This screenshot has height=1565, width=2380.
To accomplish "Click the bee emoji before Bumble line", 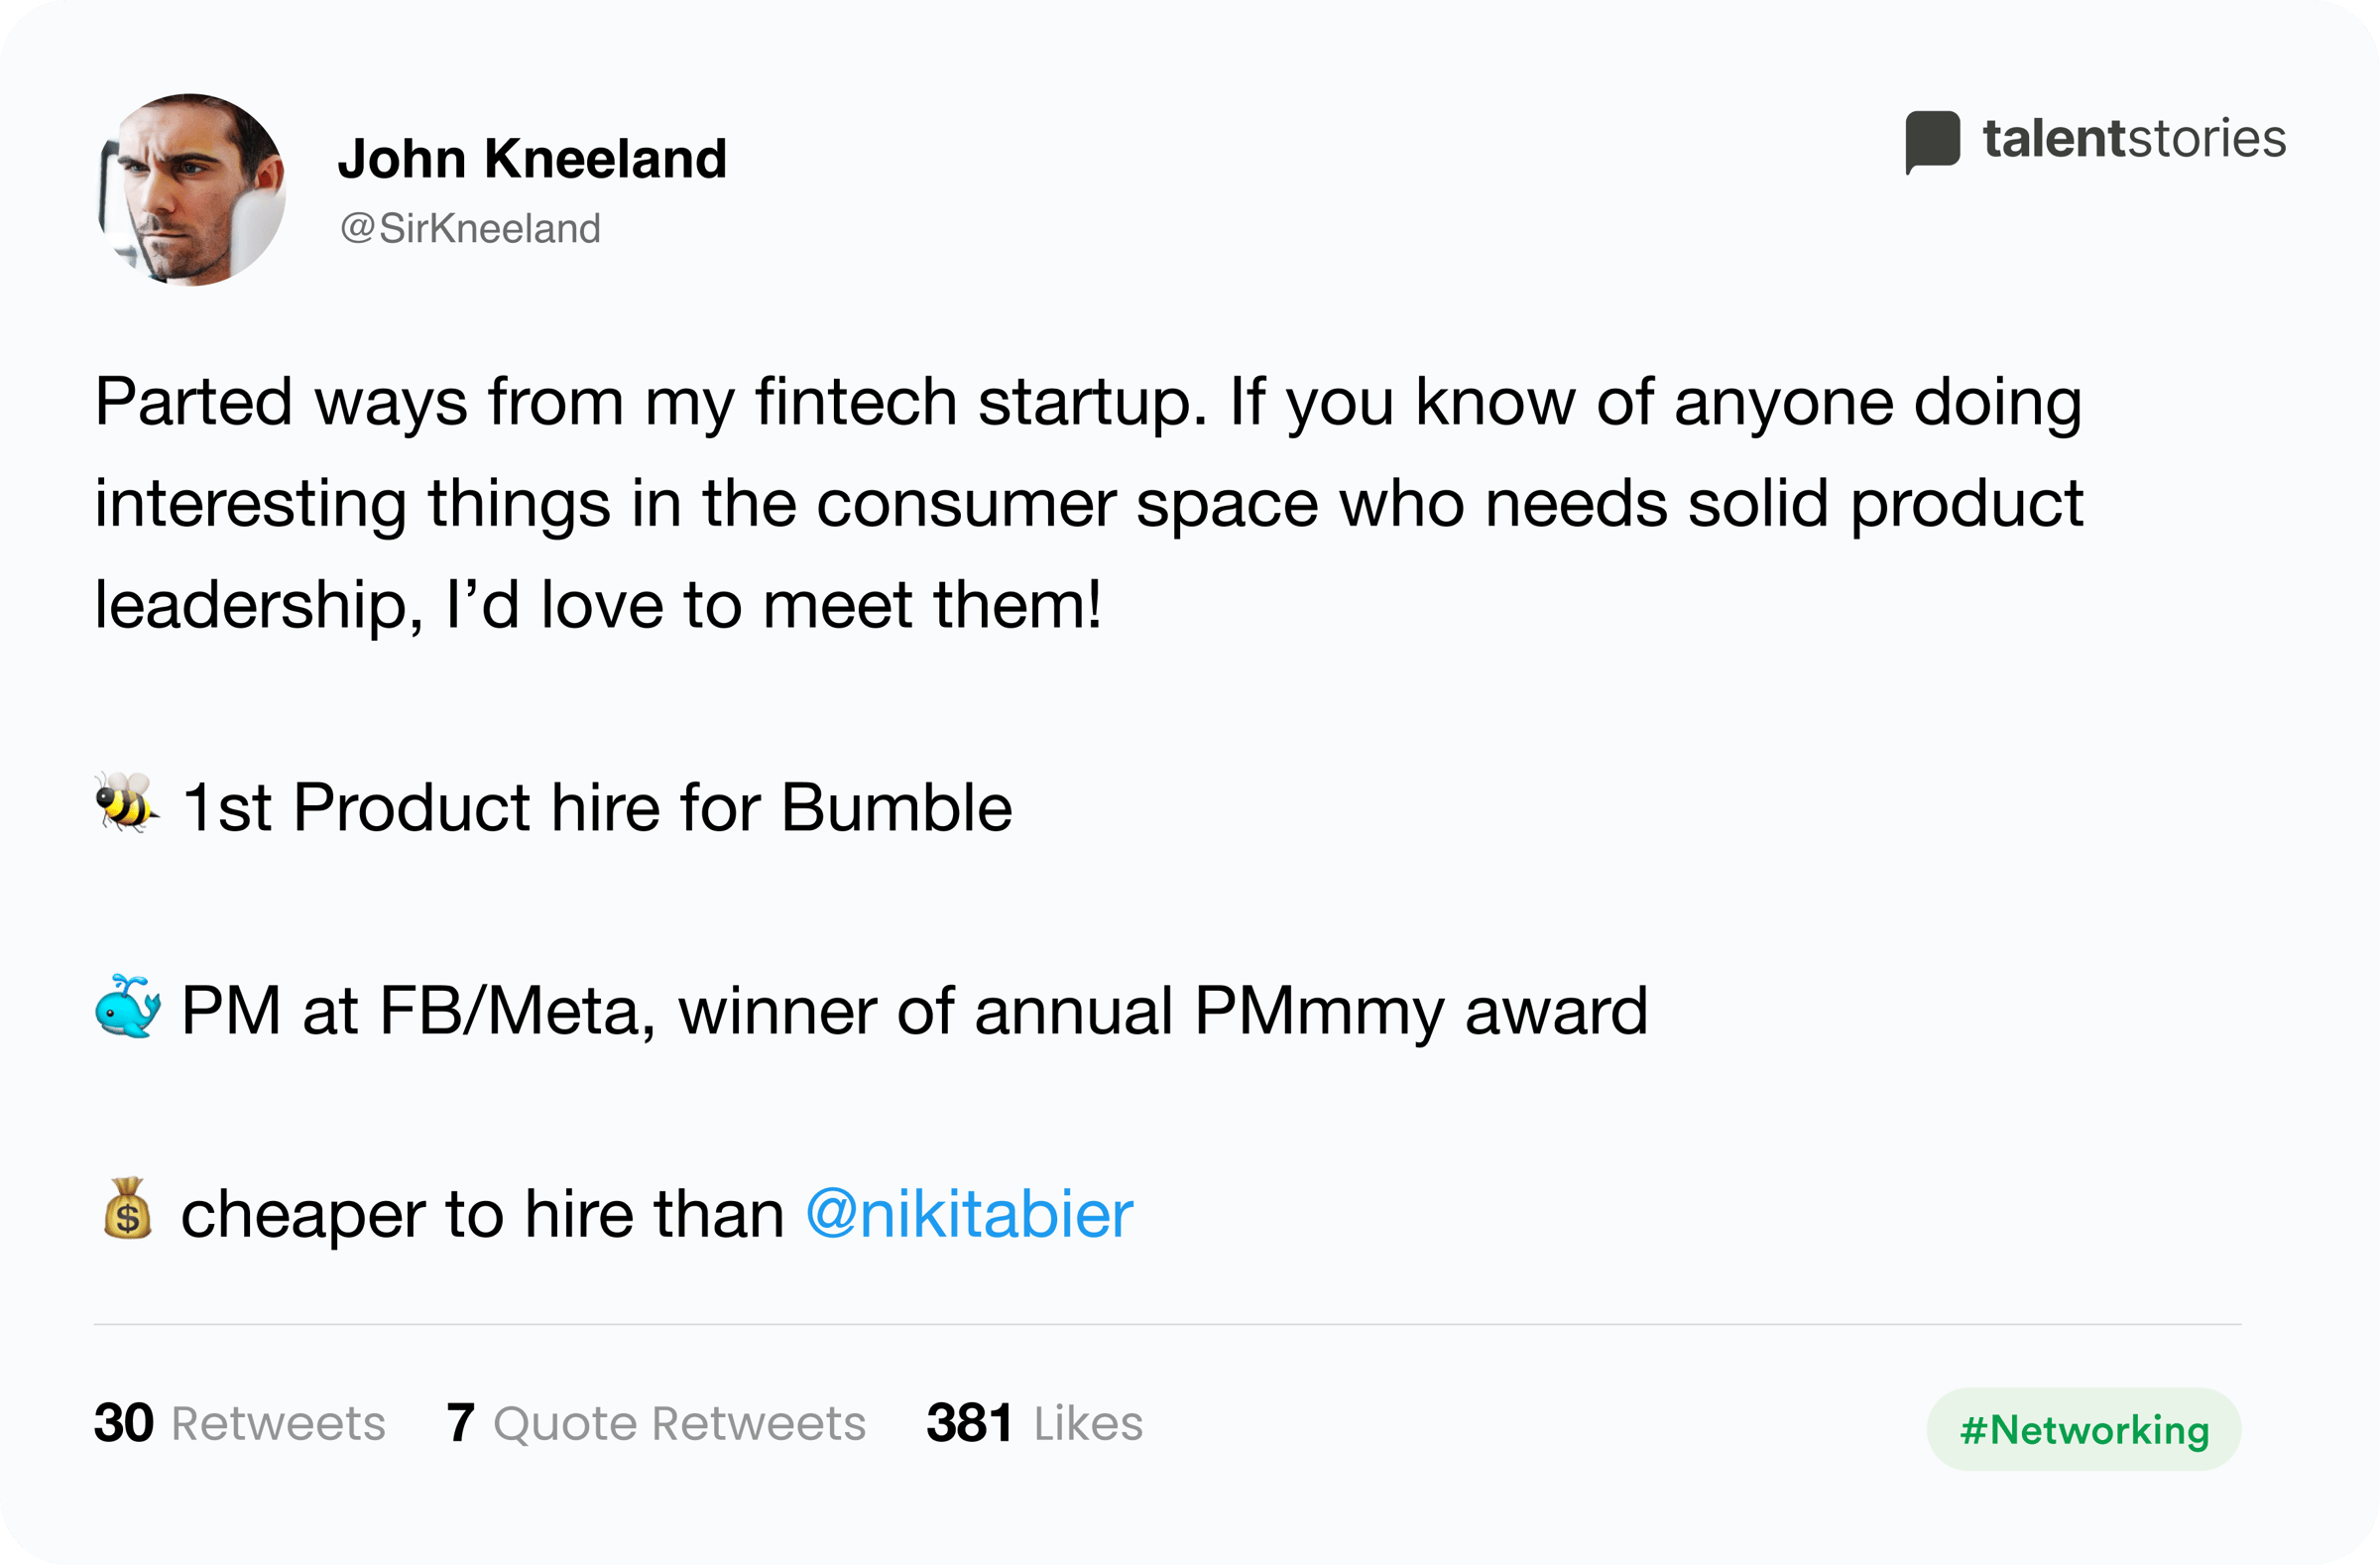I will (x=126, y=802).
